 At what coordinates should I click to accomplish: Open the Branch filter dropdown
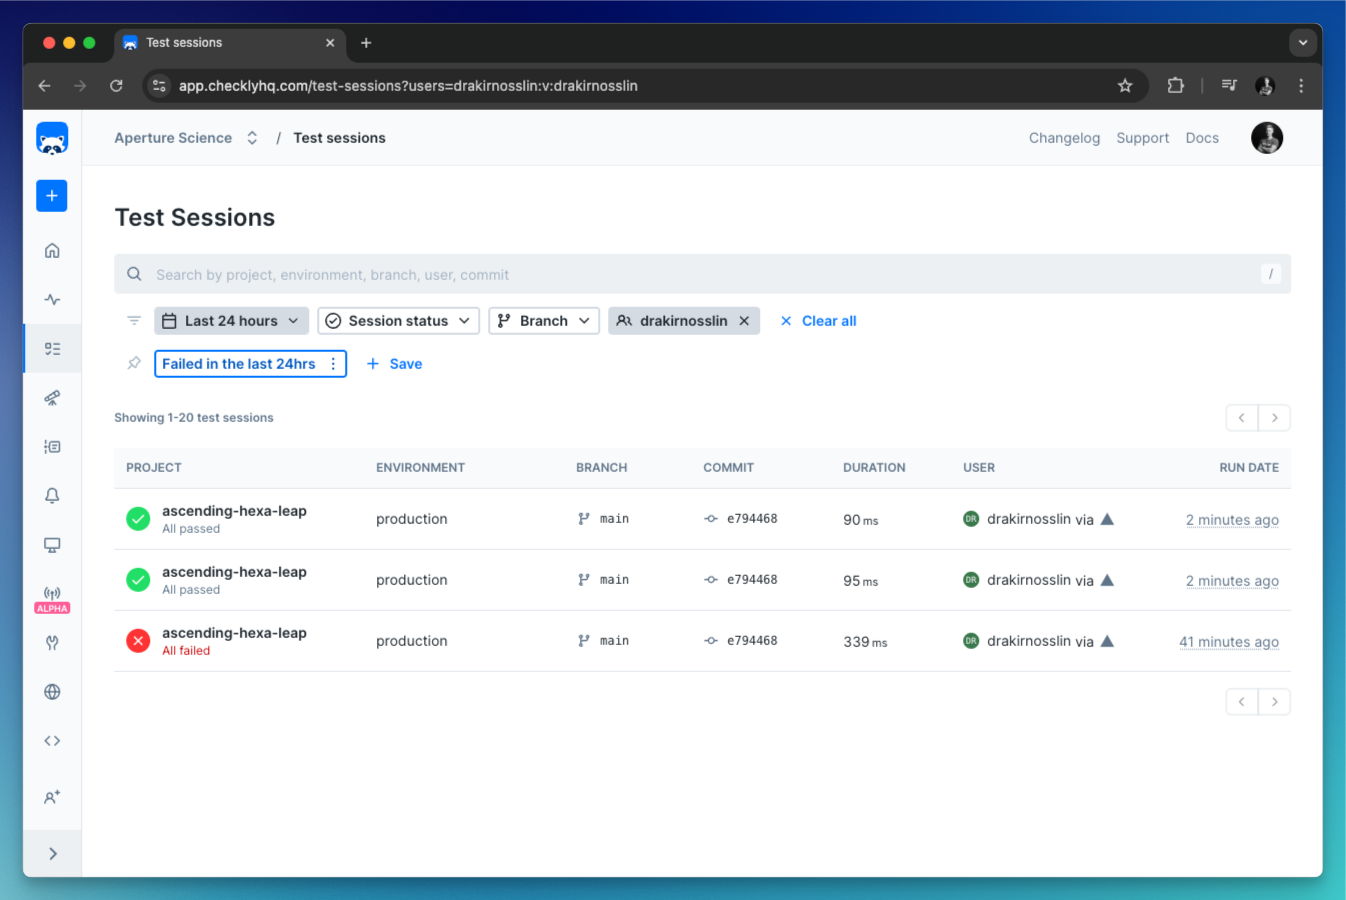(x=544, y=321)
